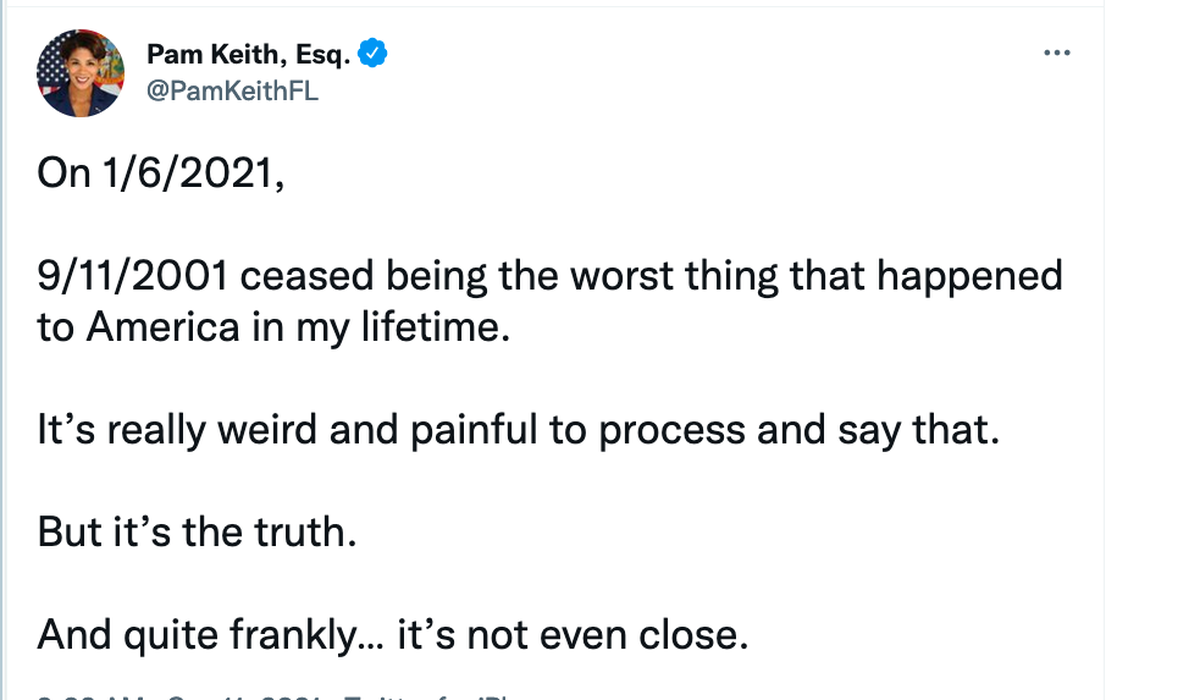Click the sentence But it's the truth
This screenshot has height=700, width=1200.
click(x=197, y=531)
